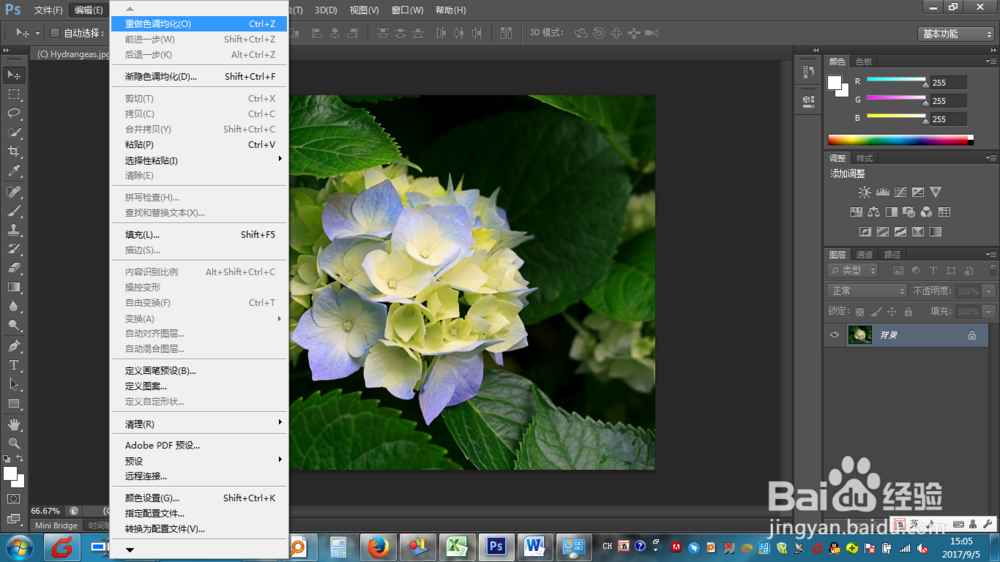Image resolution: width=1000 pixels, height=562 pixels.
Task: Expand the Transform submenu
Action: pyautogui.click(x=200, y=318)
